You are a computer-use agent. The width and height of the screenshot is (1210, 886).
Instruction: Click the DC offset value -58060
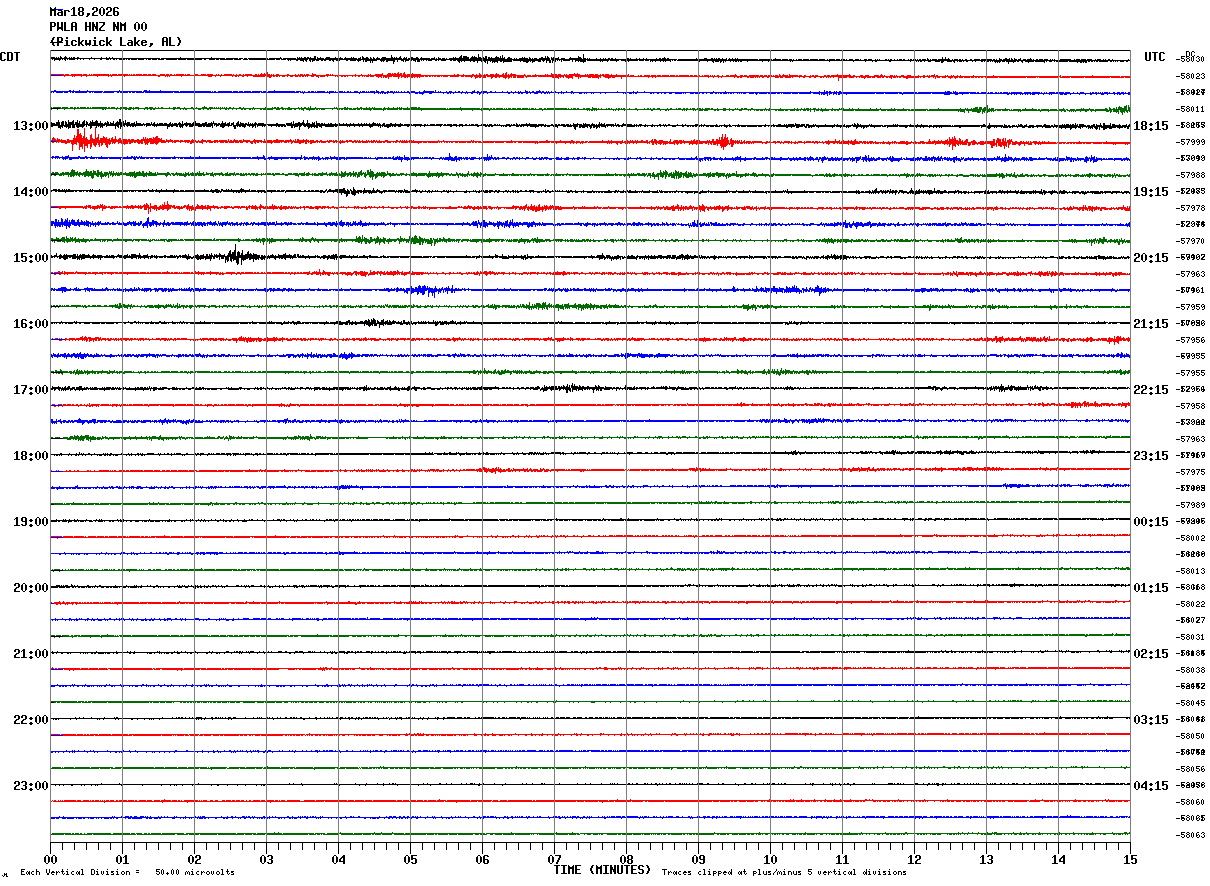tap(1191, 802)
